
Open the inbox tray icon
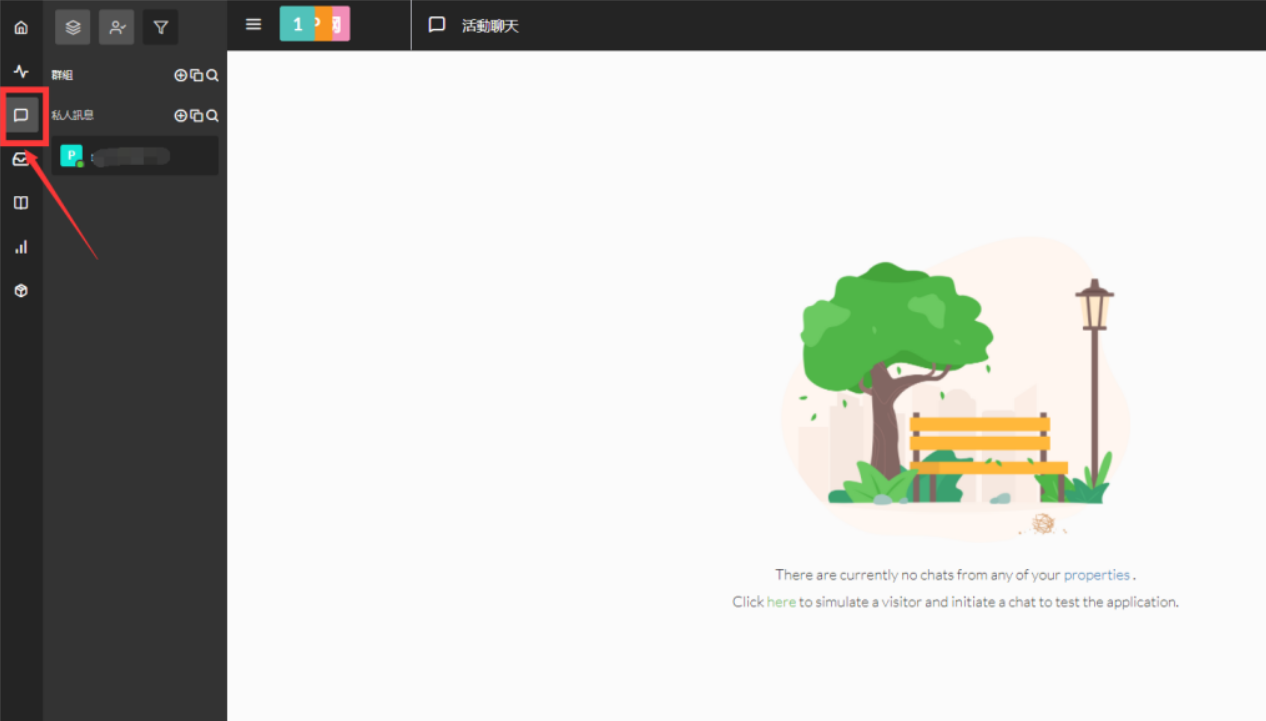tap(21, 159)
